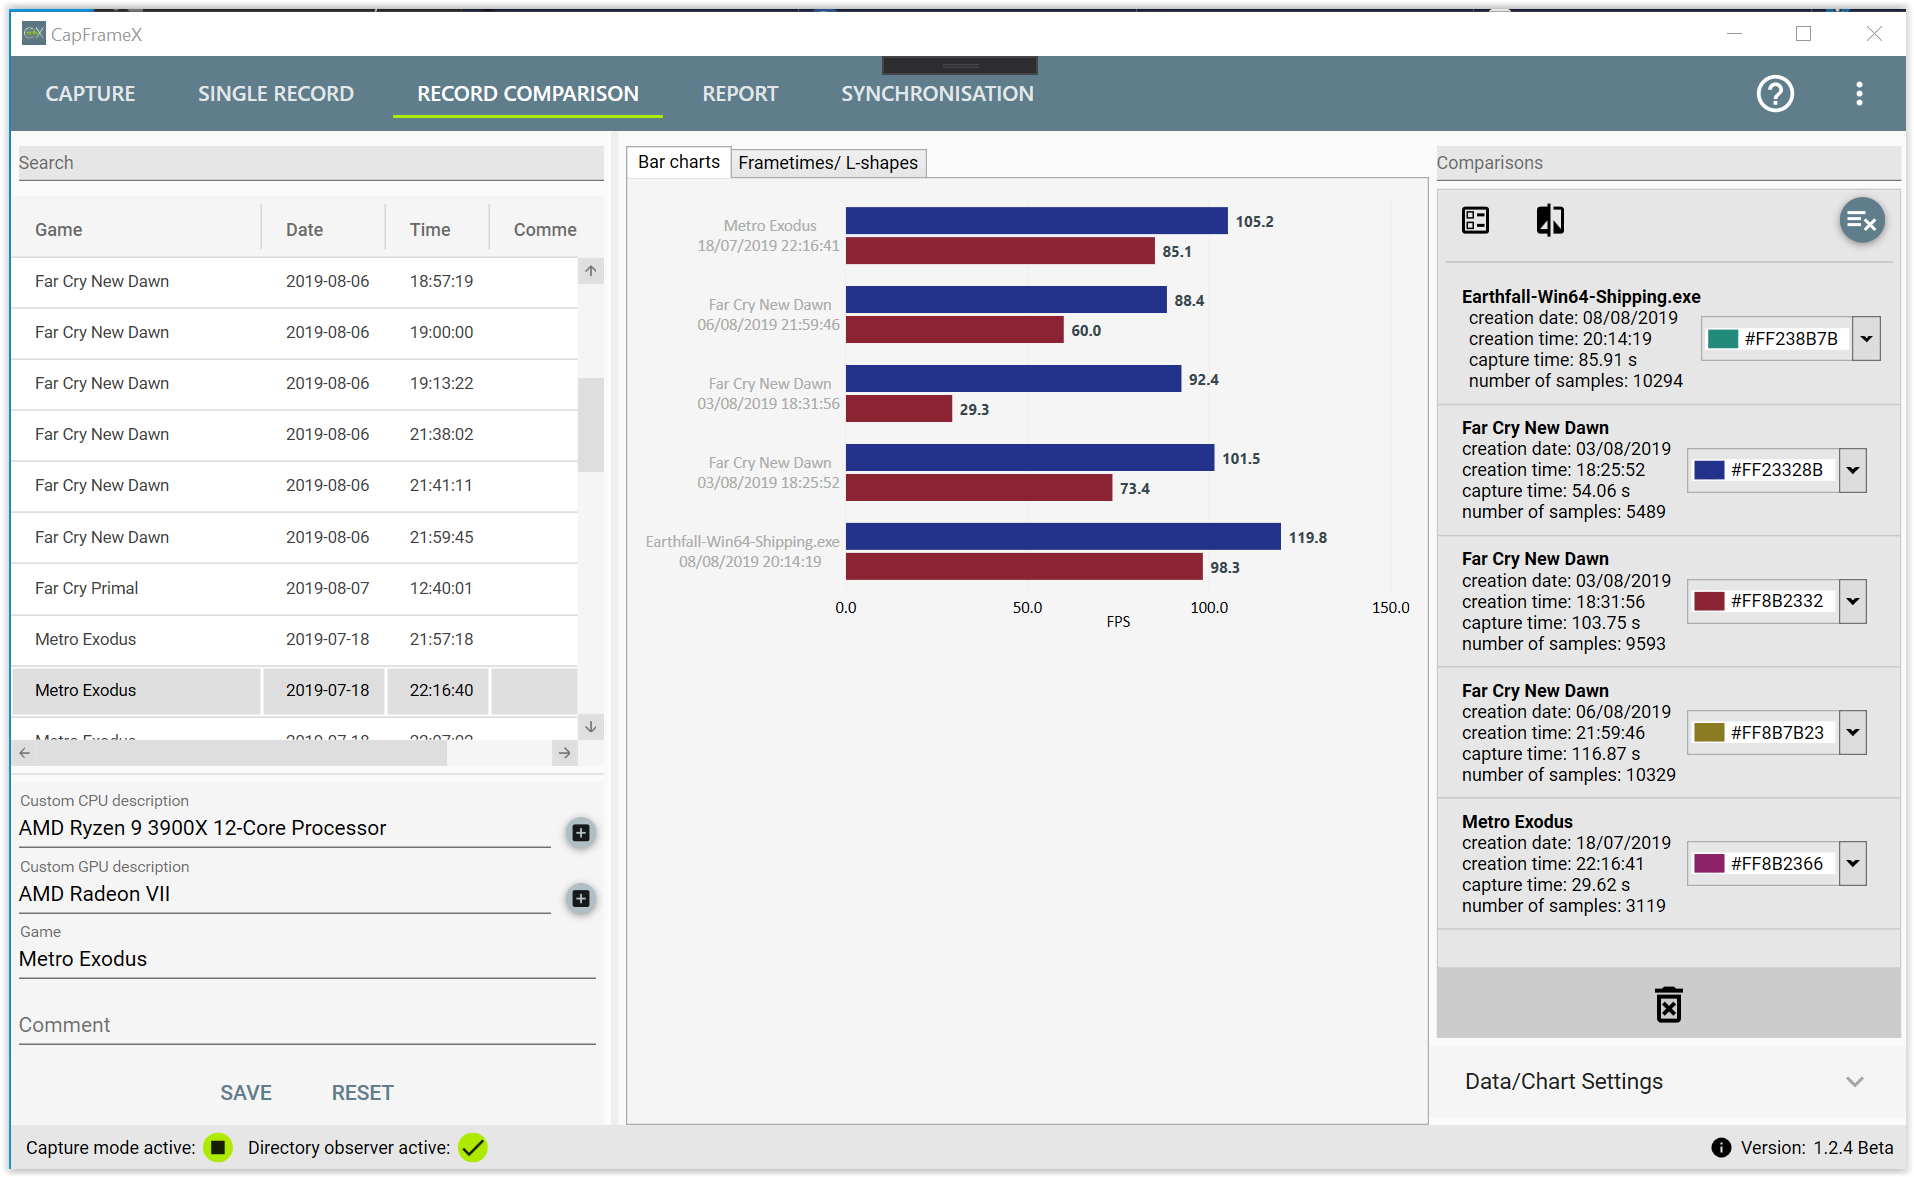The image size is (1914, 1177).
Task: Select Far Cry New Dawn record at 21:41:11
Action: (x=295, y=486)
